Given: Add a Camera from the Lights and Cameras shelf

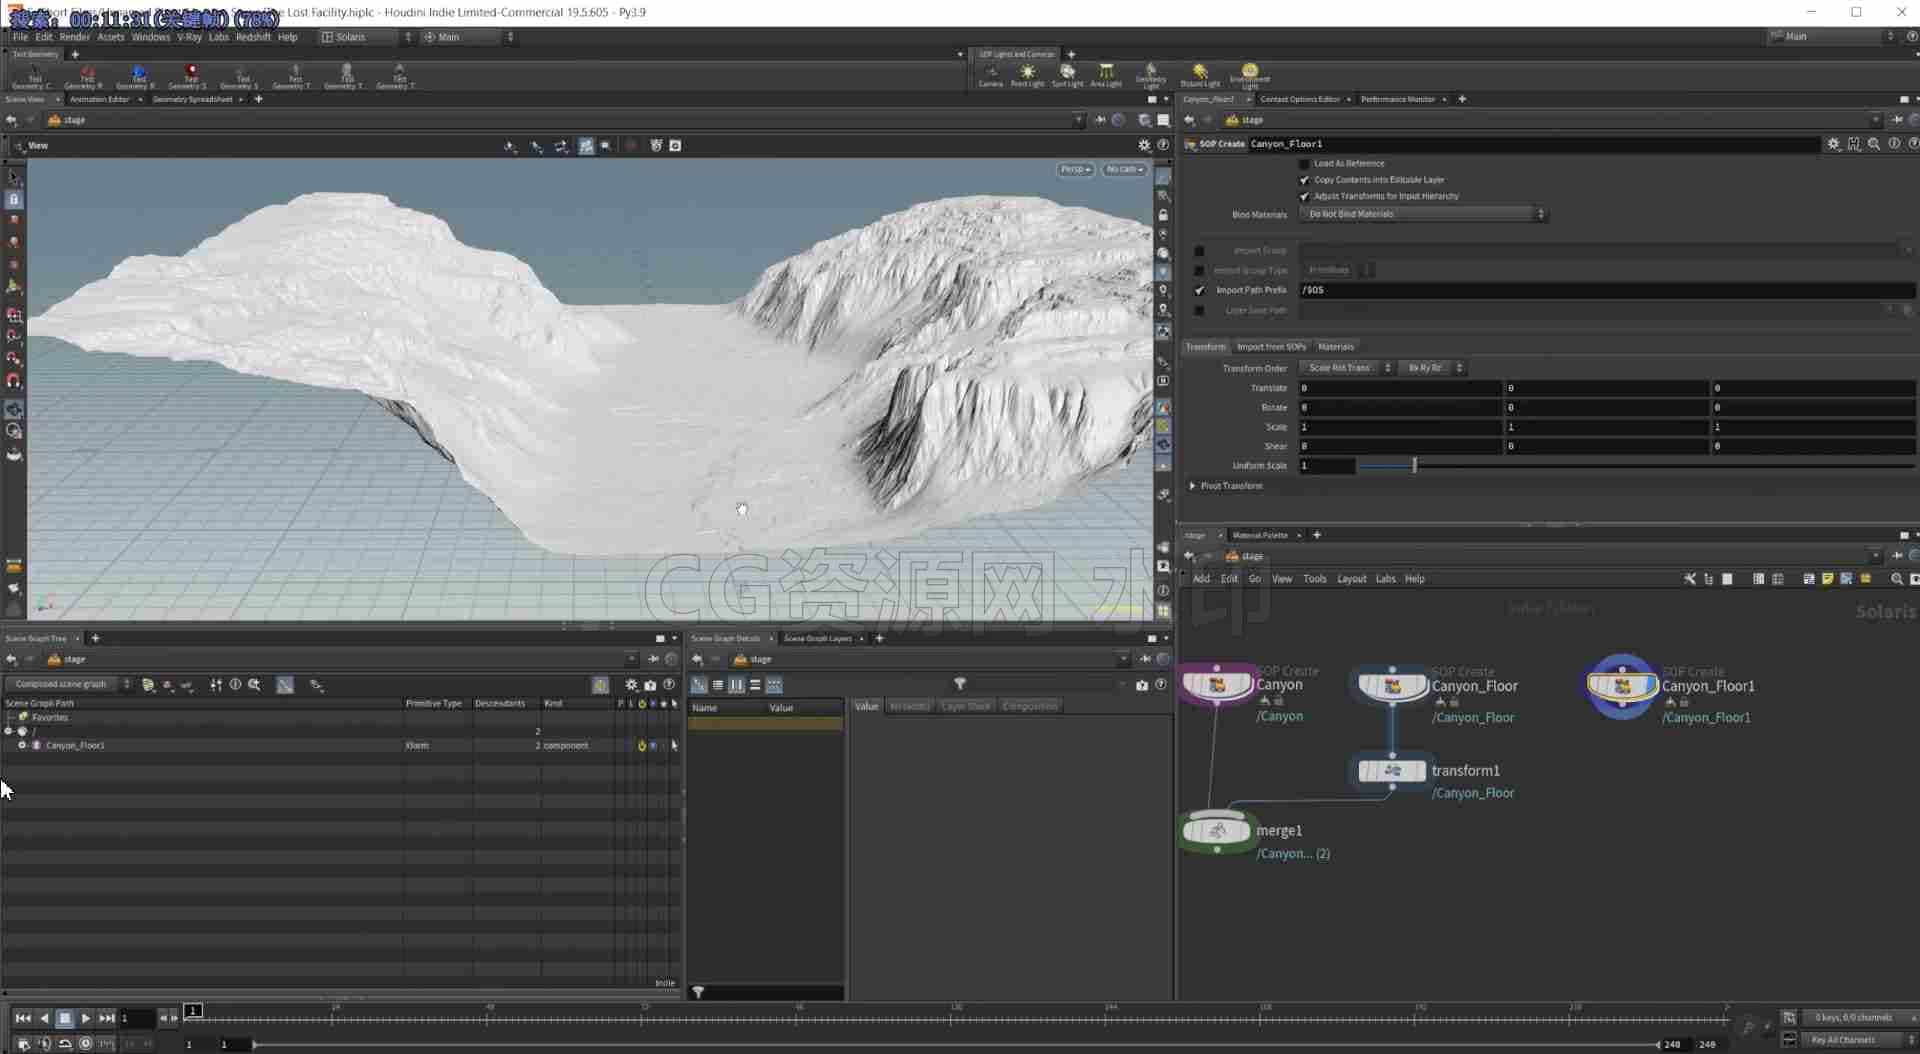Looking at the screenshot, I should click(990, 75).
